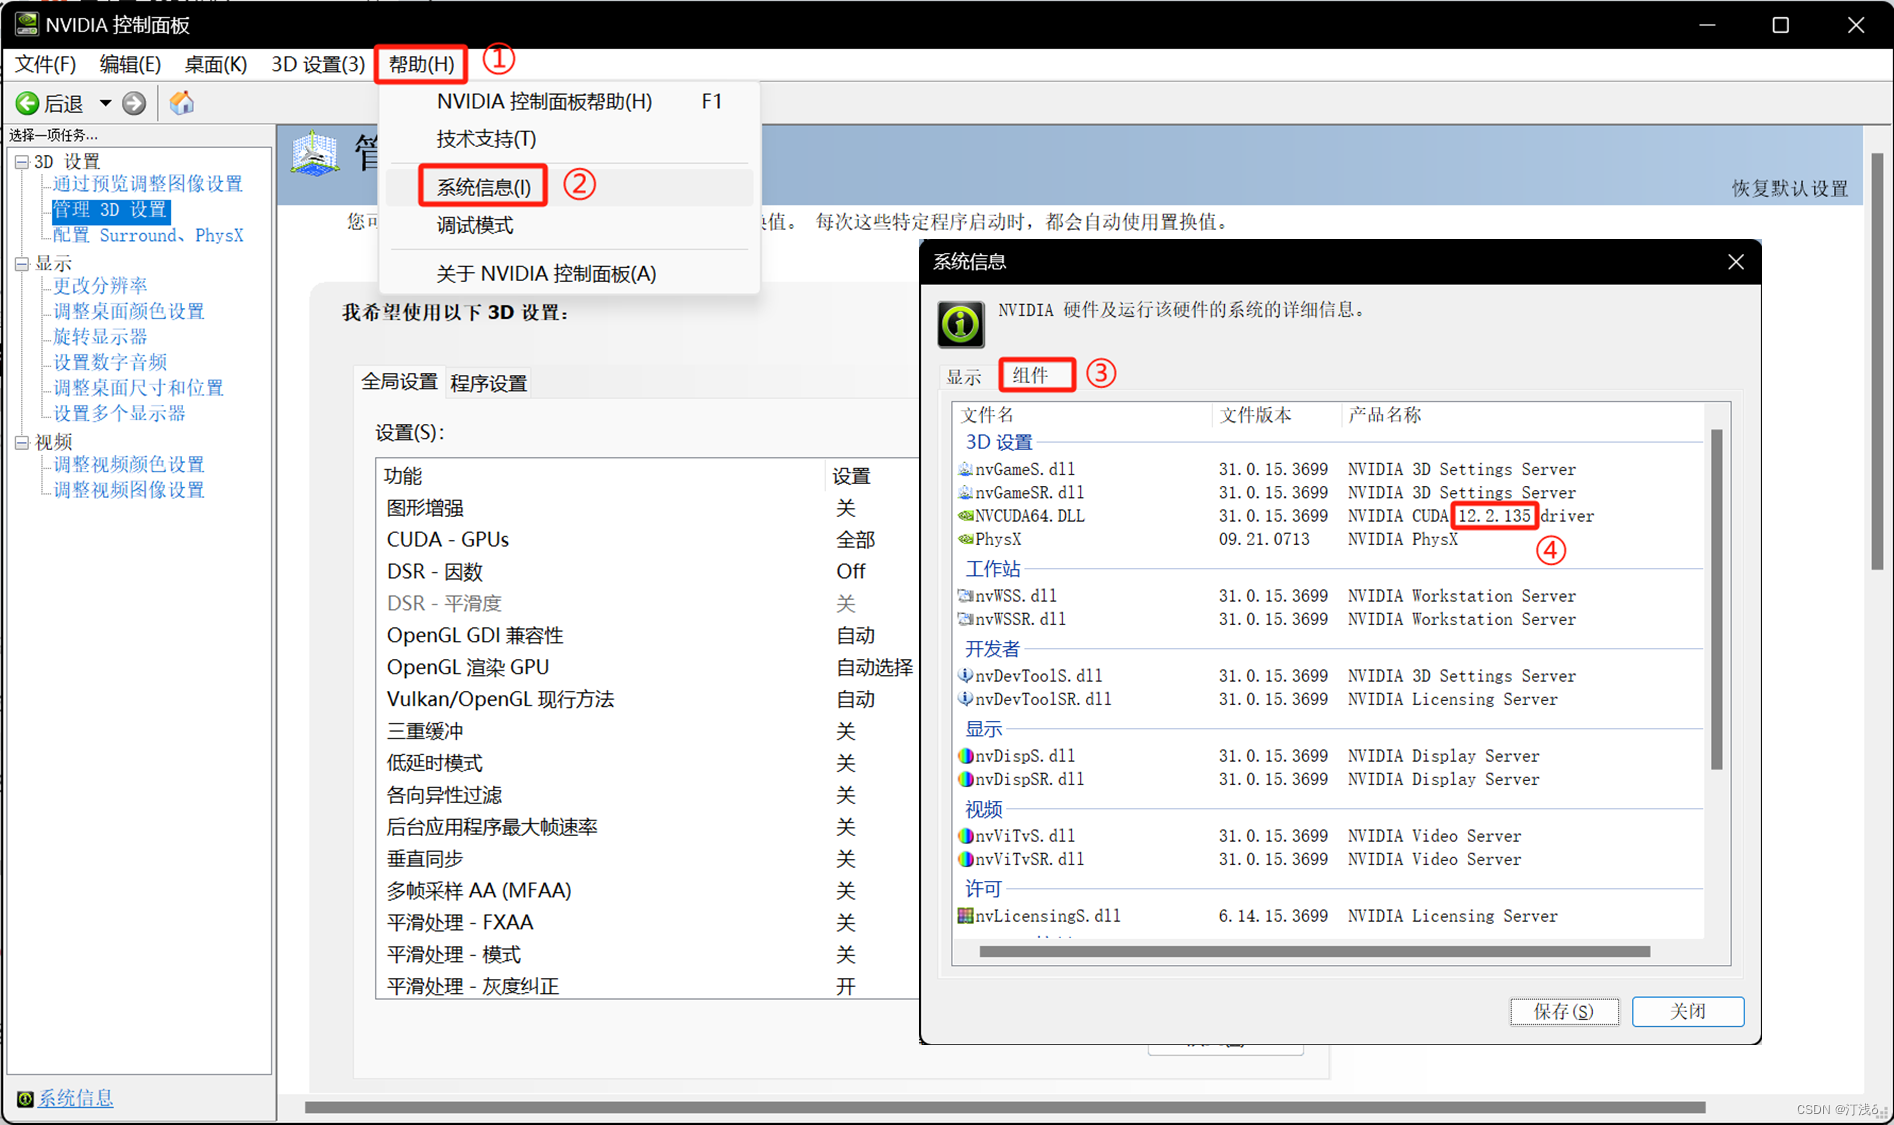Click the NVCUDA64.DLL file icon

(965, 516)
